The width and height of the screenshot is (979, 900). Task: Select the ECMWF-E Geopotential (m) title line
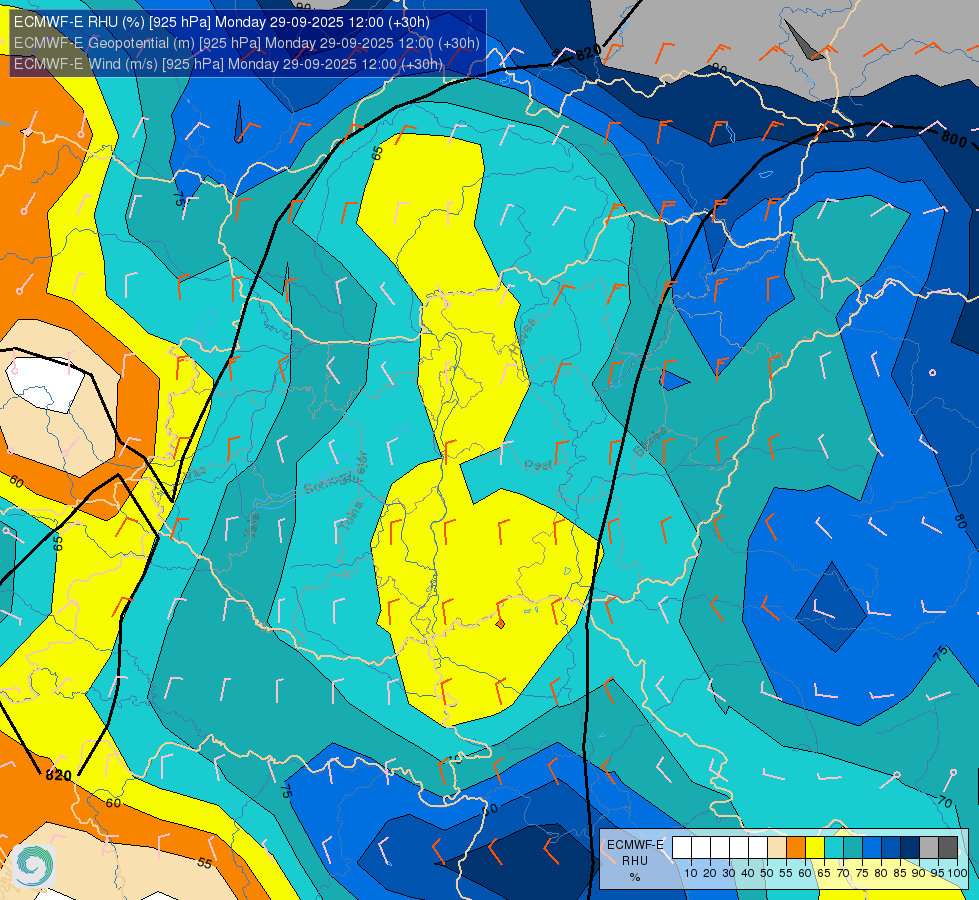247,43
